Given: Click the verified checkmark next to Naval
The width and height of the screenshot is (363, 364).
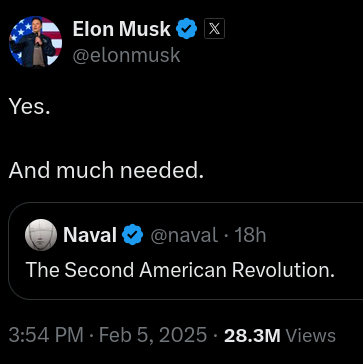Looking at the screenshot, I should click(133, 235).
